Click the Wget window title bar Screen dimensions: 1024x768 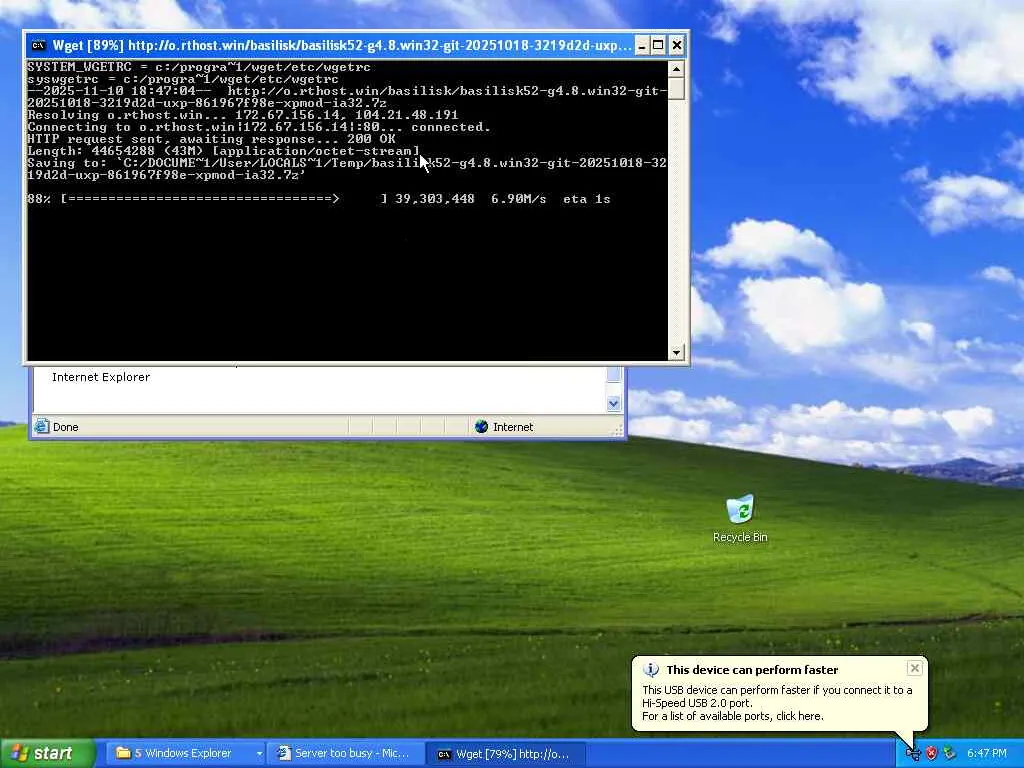pyautogui.click(x=342, y=45)
